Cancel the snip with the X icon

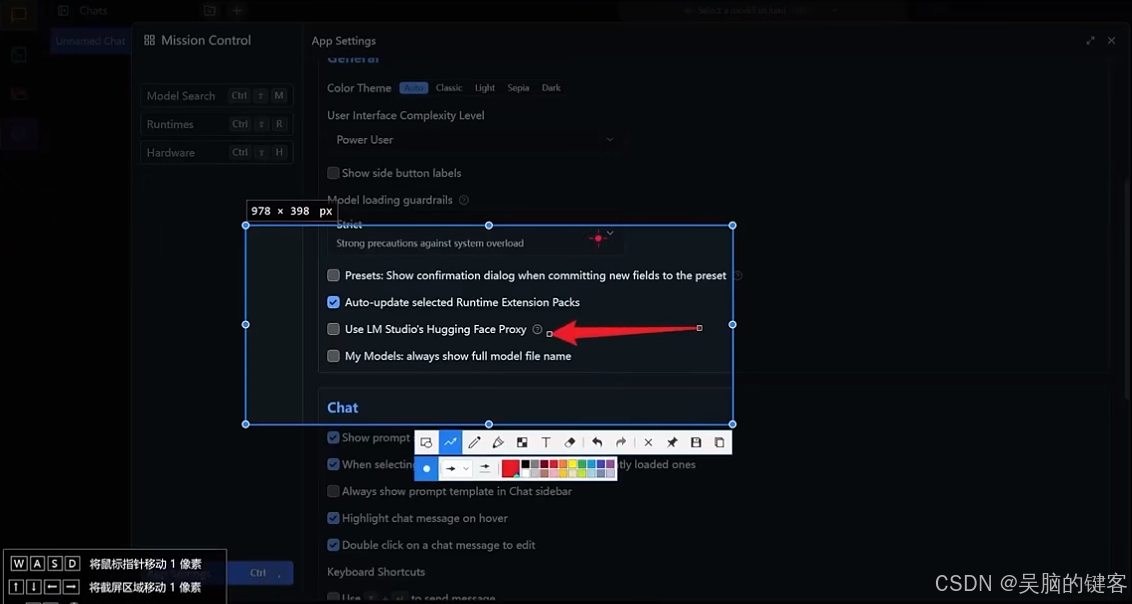pos(648,442)
